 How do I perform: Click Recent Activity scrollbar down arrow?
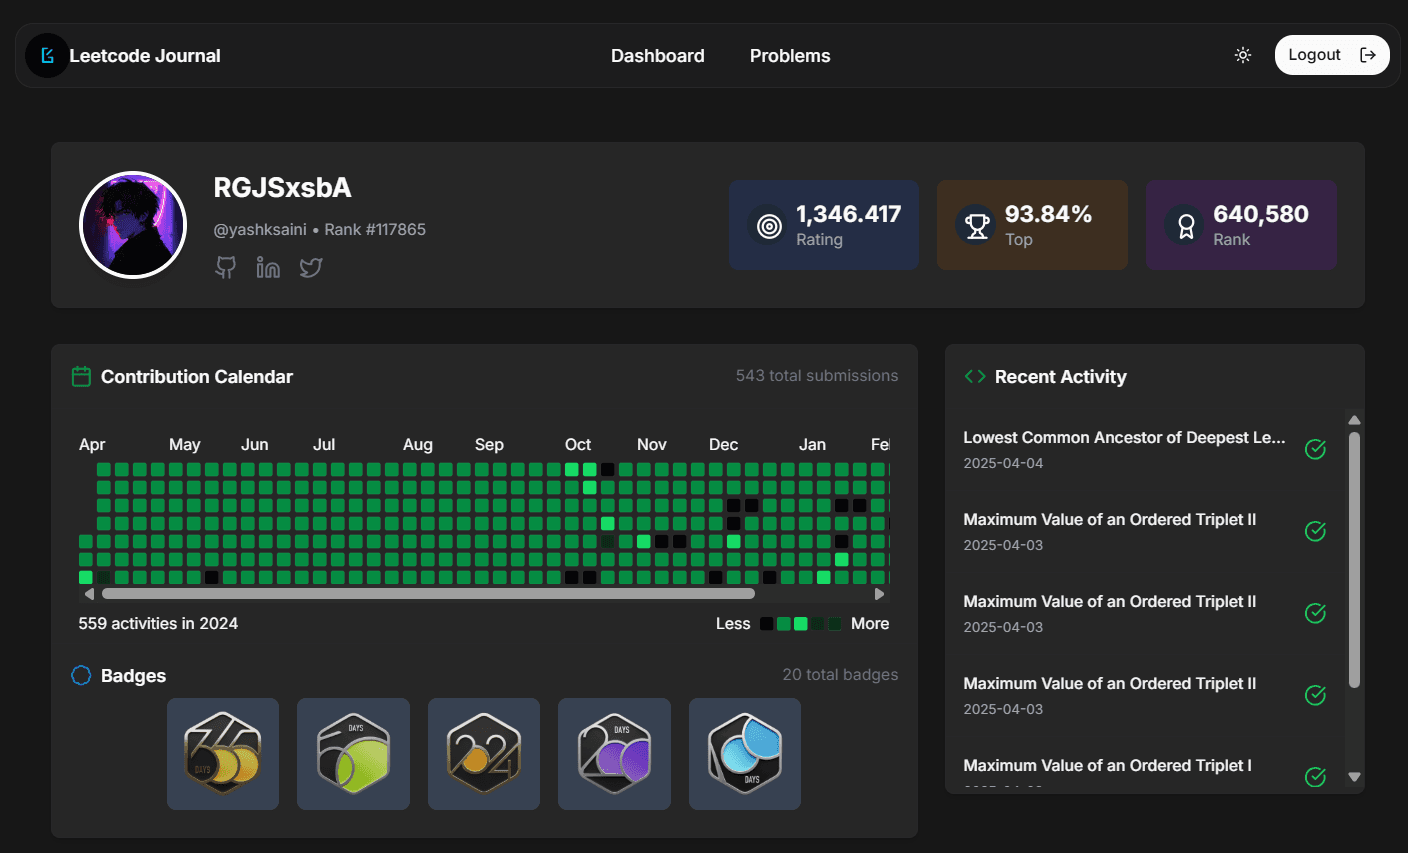pos(1354,776)
